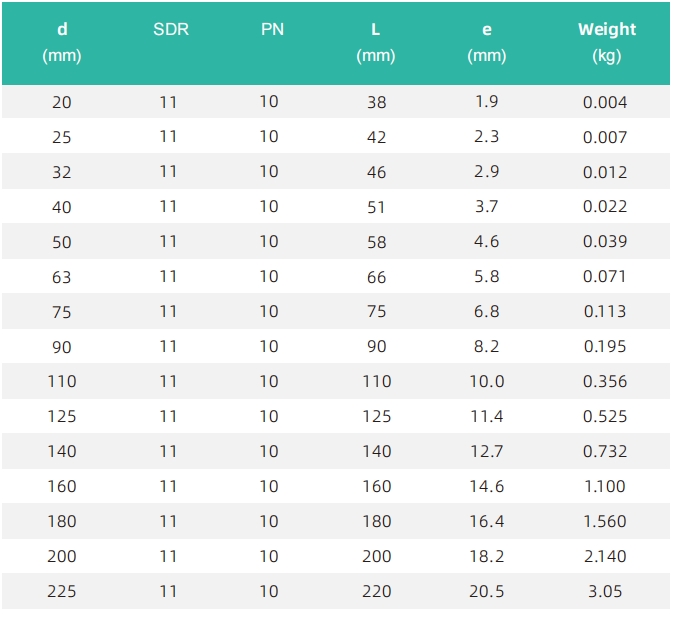
Task: Select the weight value 0.525
Action: pyautogui.click(x=605, y=417)
